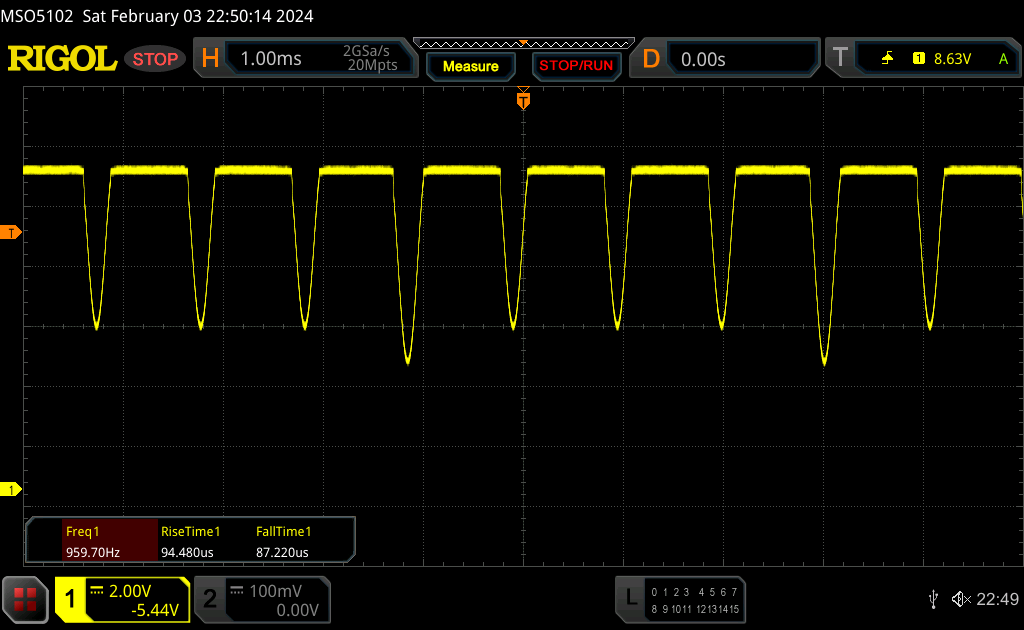Select the RiseTime1 measurement item
The width and height of the screenshot is (1024, 630).
[x=190, y=541]
